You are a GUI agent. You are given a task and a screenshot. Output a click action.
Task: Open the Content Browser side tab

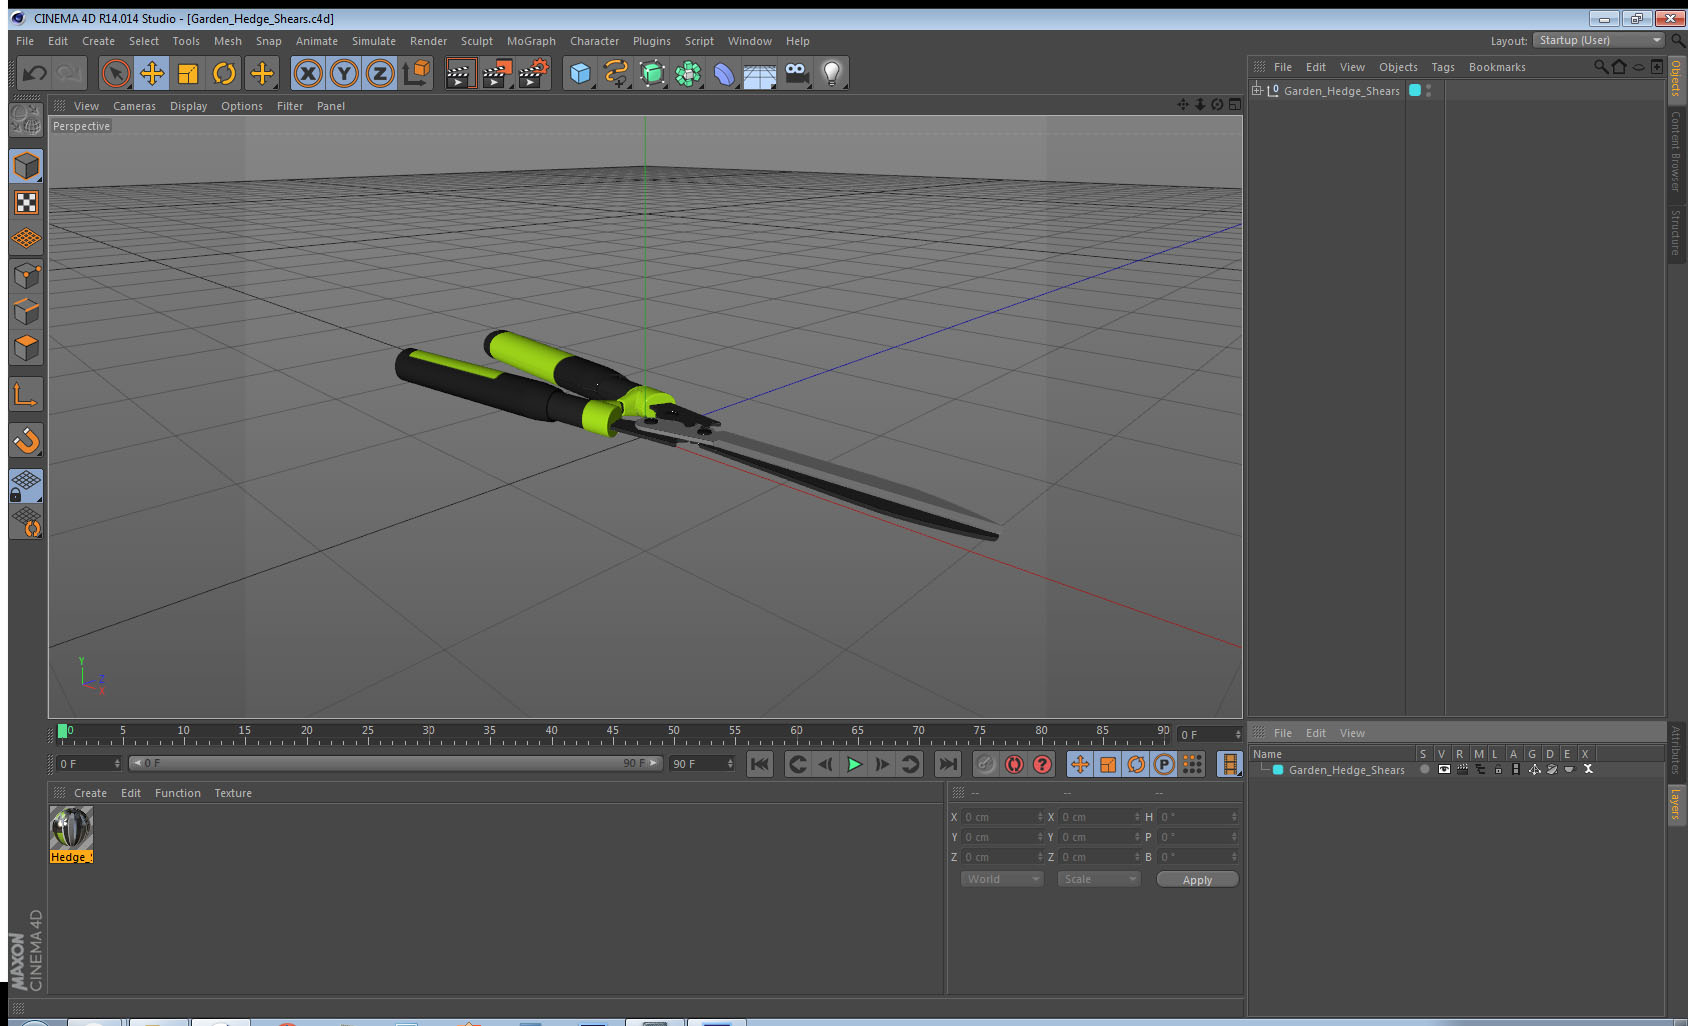(1676, 151)
